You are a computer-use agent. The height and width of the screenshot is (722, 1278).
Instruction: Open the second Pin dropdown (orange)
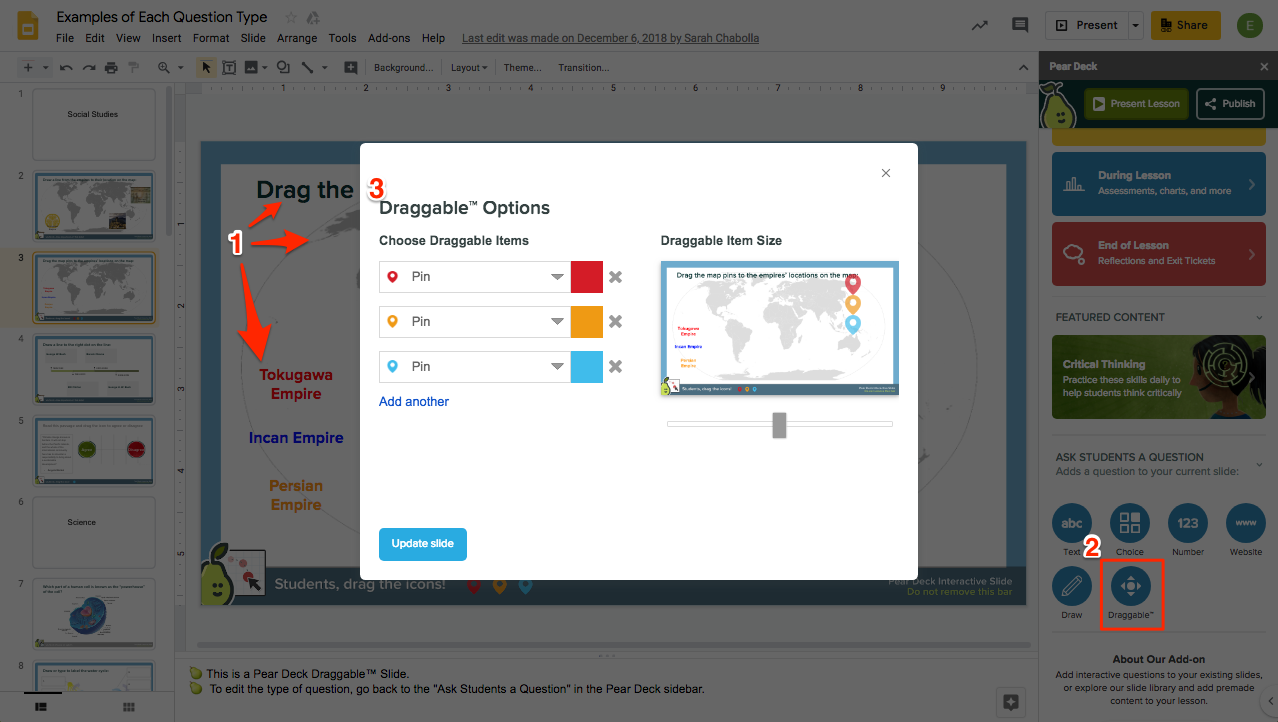click(475, 322)
